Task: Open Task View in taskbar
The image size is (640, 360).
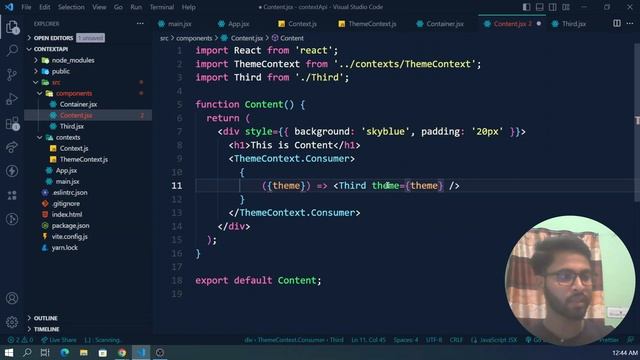Action: click(x=45, y=352)
